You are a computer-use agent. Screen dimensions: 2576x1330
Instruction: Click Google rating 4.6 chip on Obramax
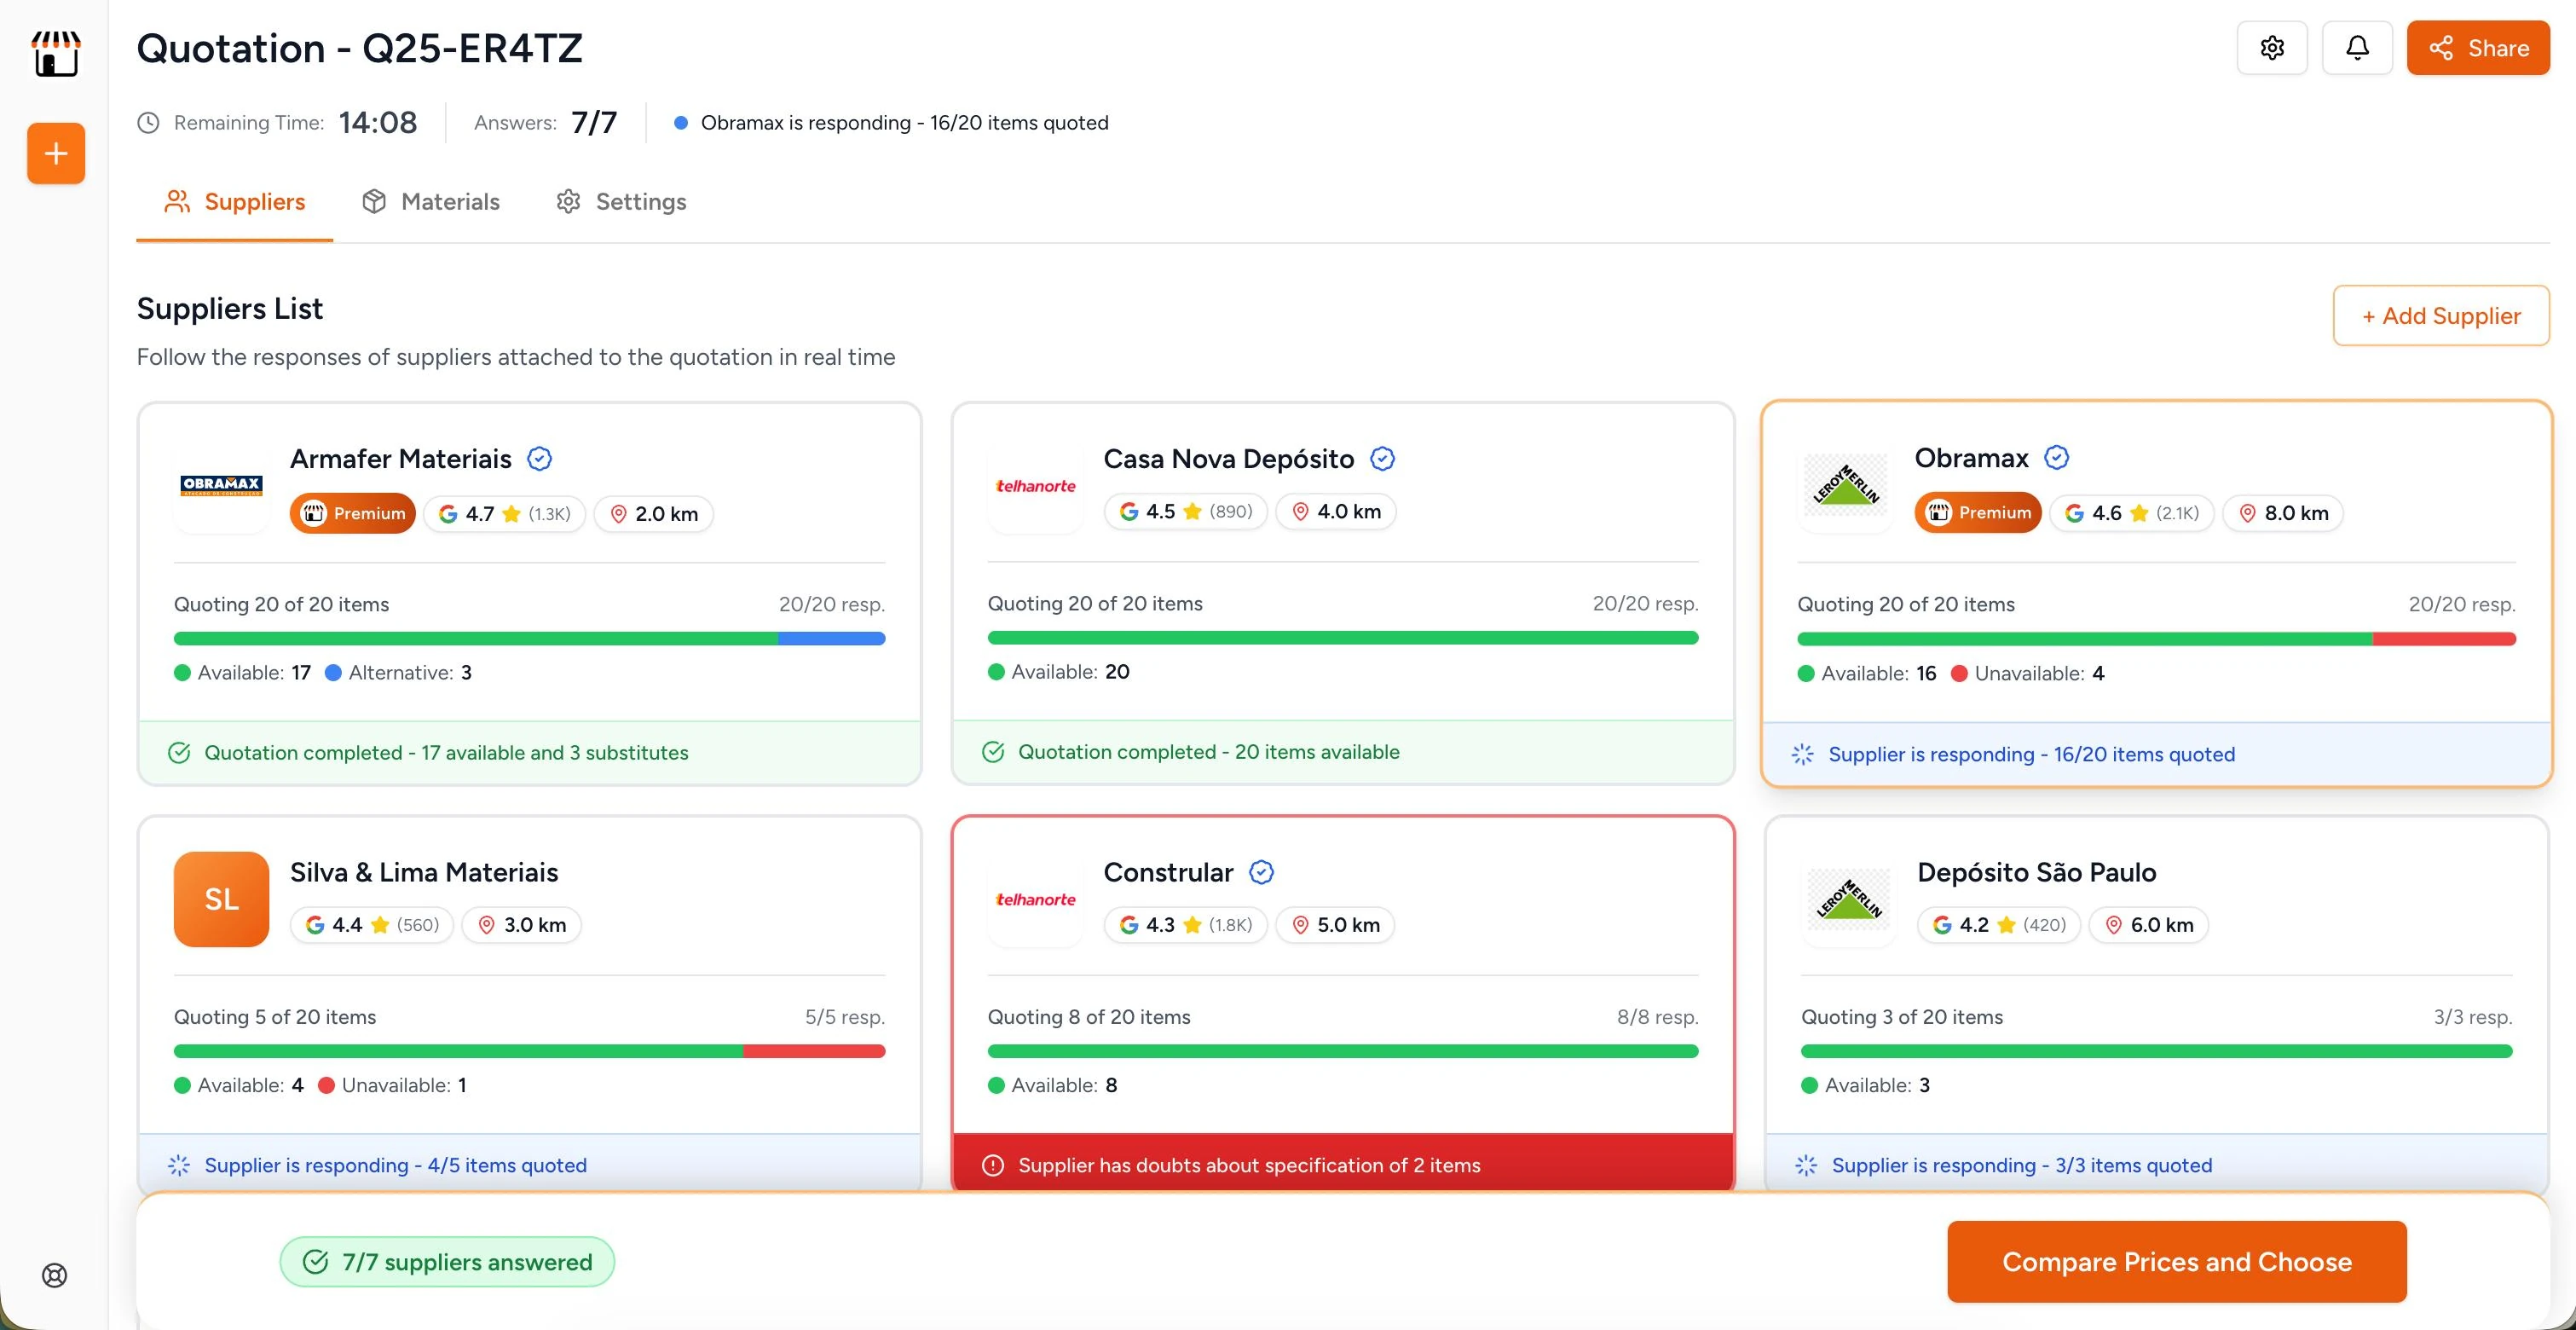[x=2131, y=513]
